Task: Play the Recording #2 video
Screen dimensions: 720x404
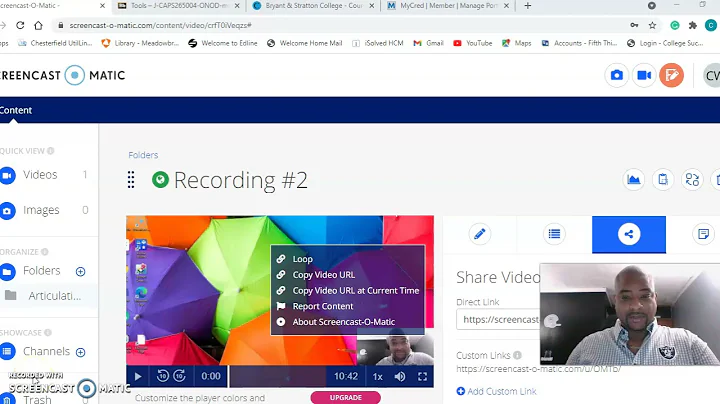Action: click(x=138, y=376)
